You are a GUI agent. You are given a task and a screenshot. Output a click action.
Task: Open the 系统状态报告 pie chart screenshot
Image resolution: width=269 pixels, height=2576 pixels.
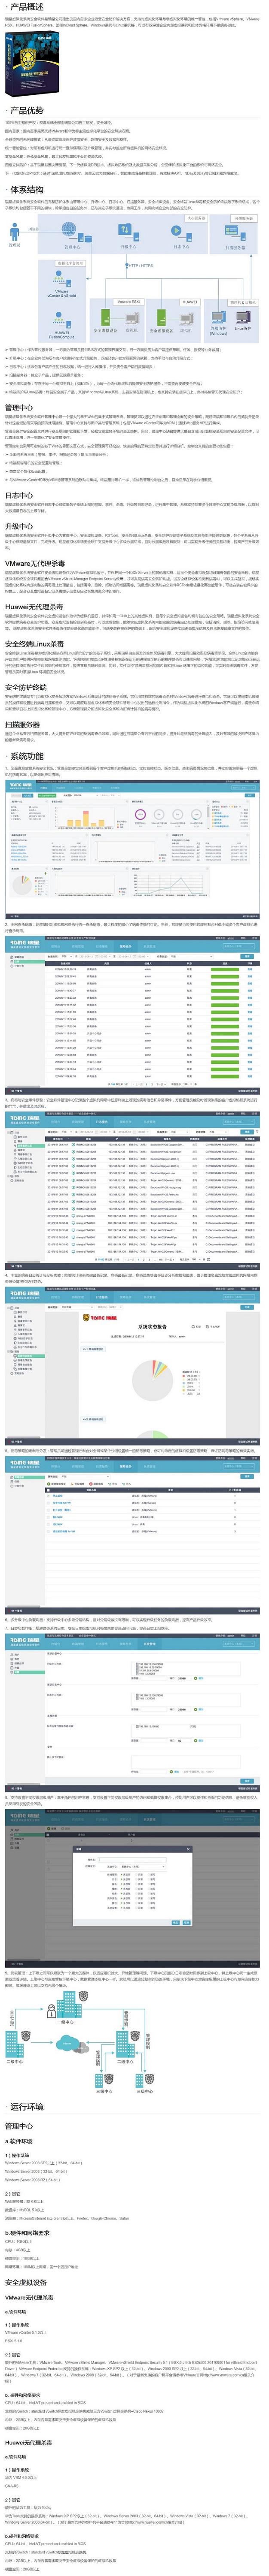pos(132,1365)
